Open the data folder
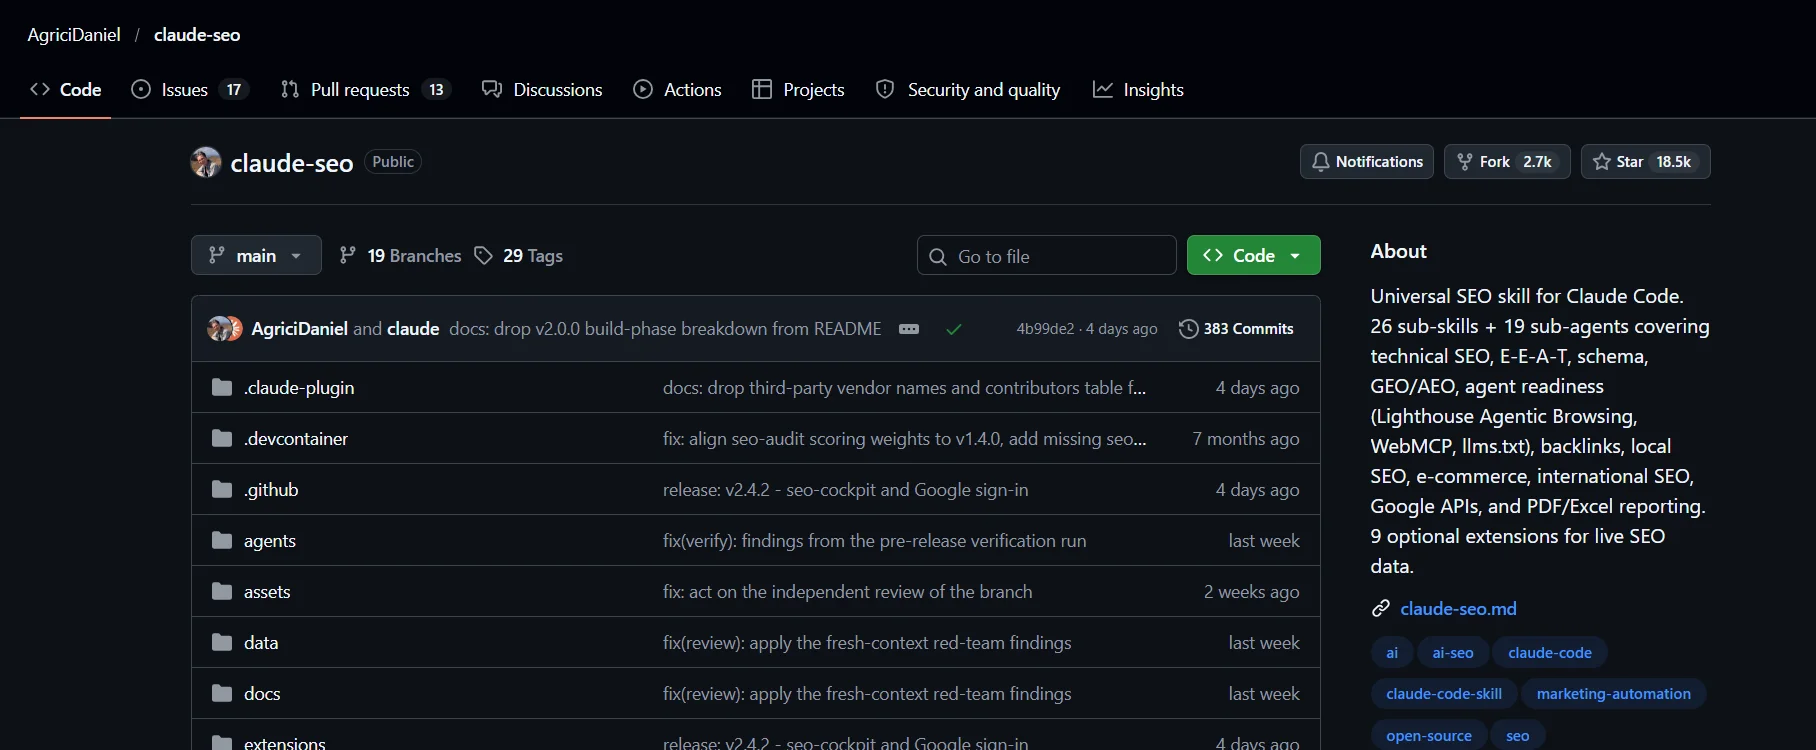 (261, 643)
